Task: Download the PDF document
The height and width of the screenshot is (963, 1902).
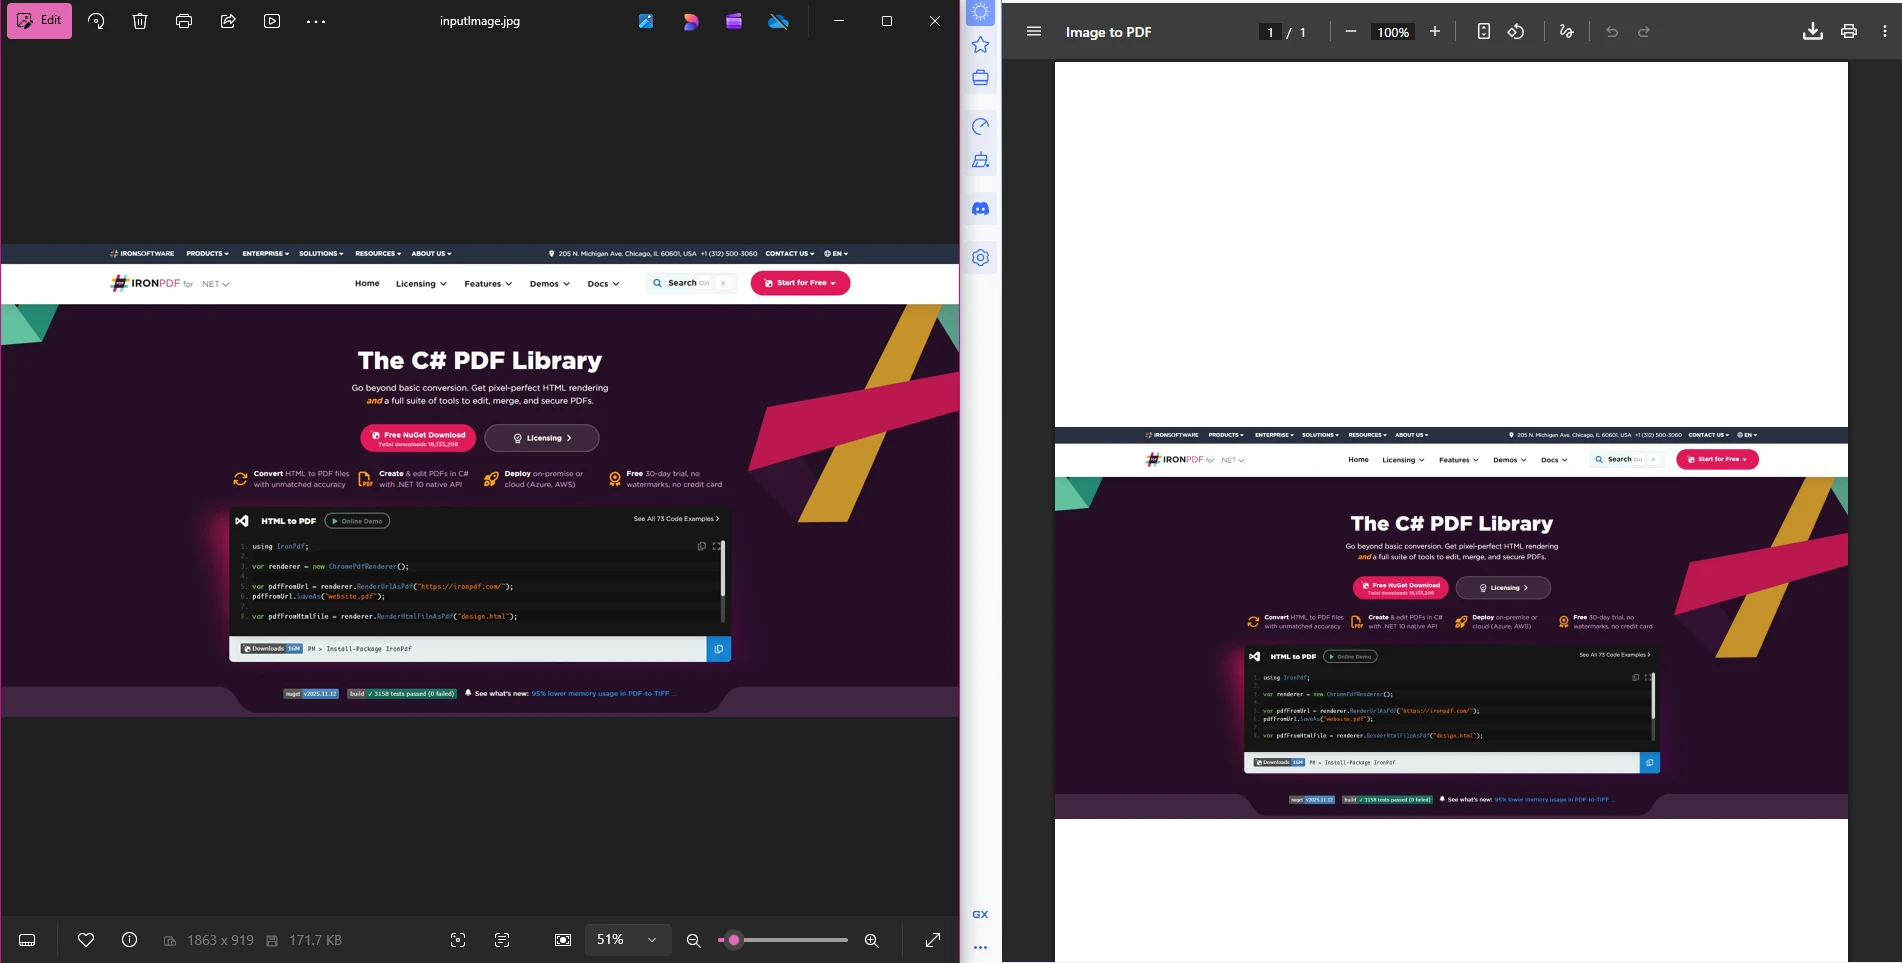Action: coord(1812,31)
